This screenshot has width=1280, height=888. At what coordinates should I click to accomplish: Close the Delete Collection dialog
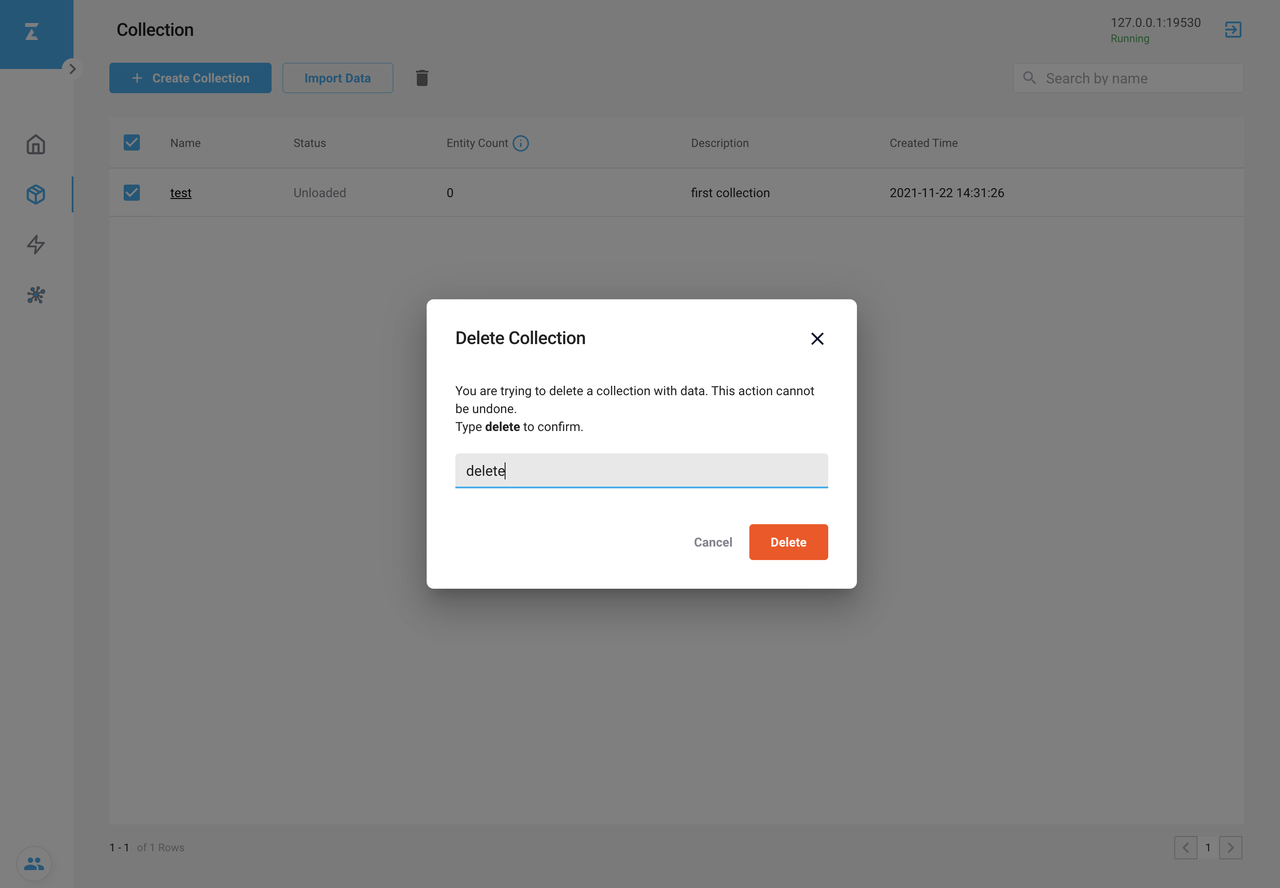coord(817,339)
